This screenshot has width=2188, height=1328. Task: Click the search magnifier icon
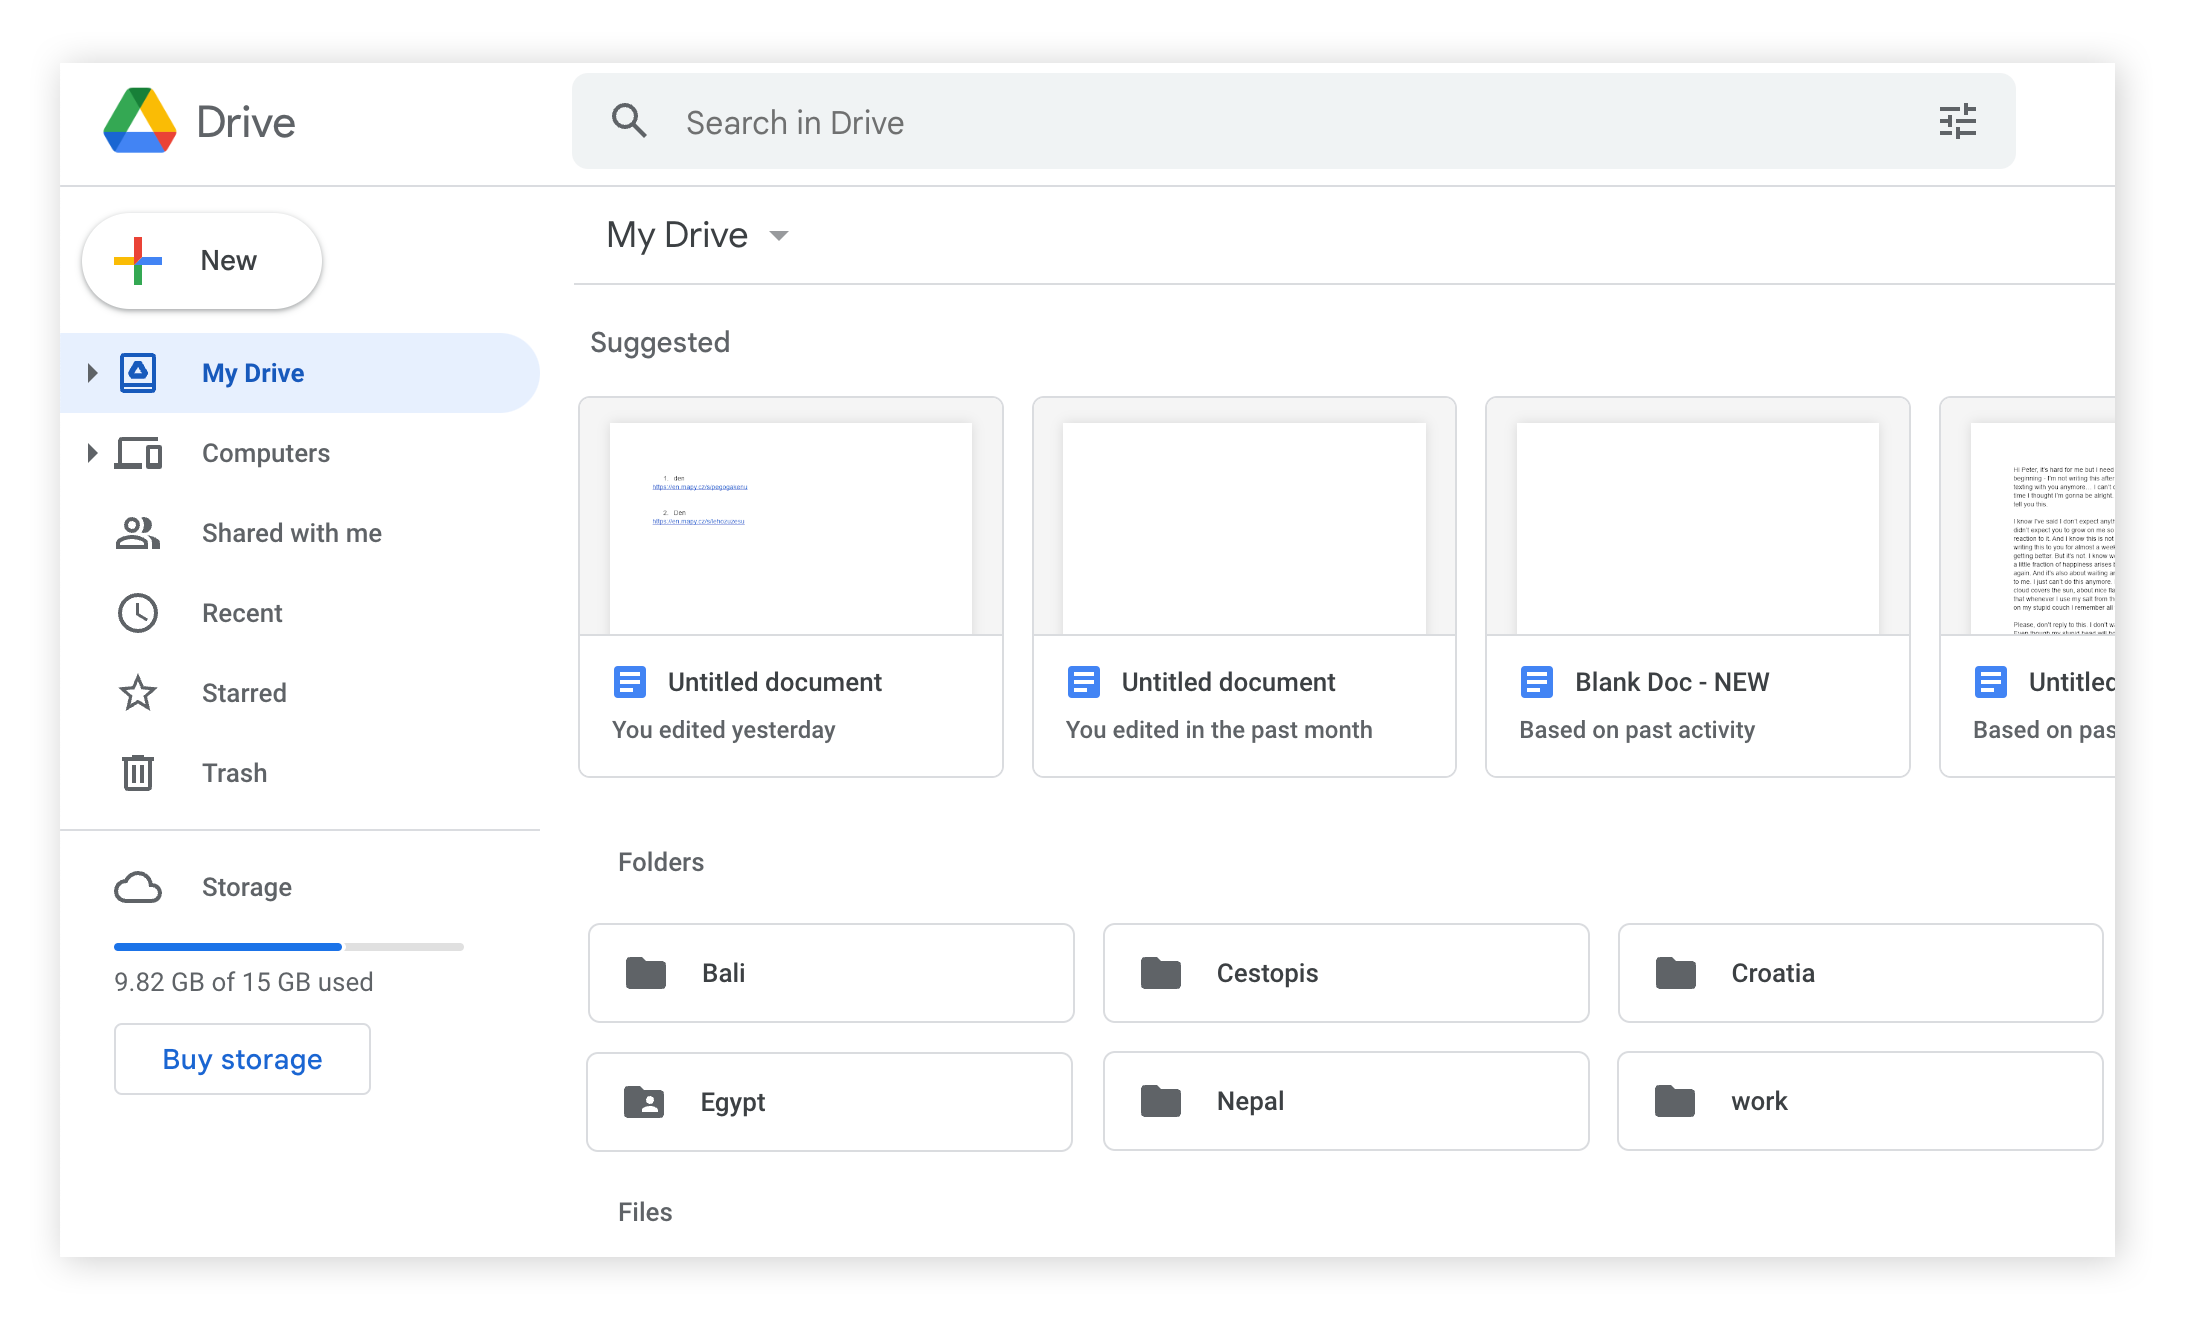point(629,121)
